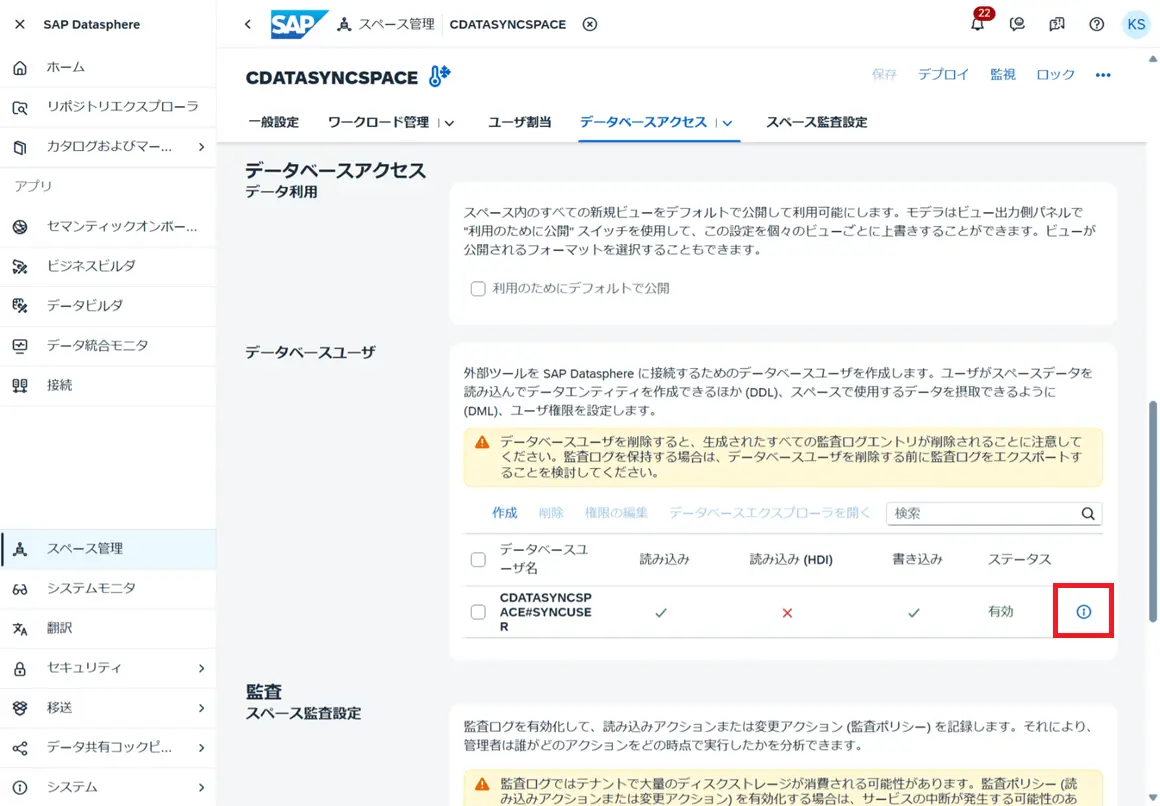Expand カタログおよびマー... submenu chevron

[201, 147]
